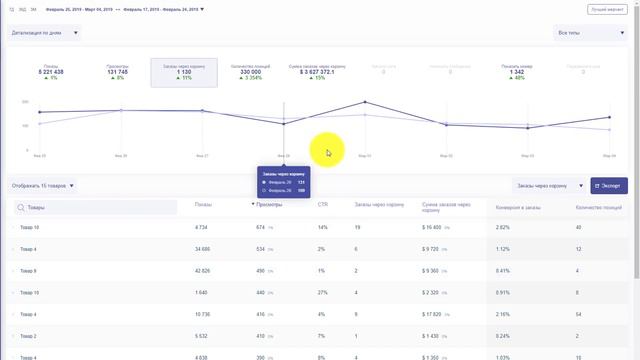The width and height of the screenshot is (640, 360).
Task: Click the button at the top right corner
Action: 607,9
